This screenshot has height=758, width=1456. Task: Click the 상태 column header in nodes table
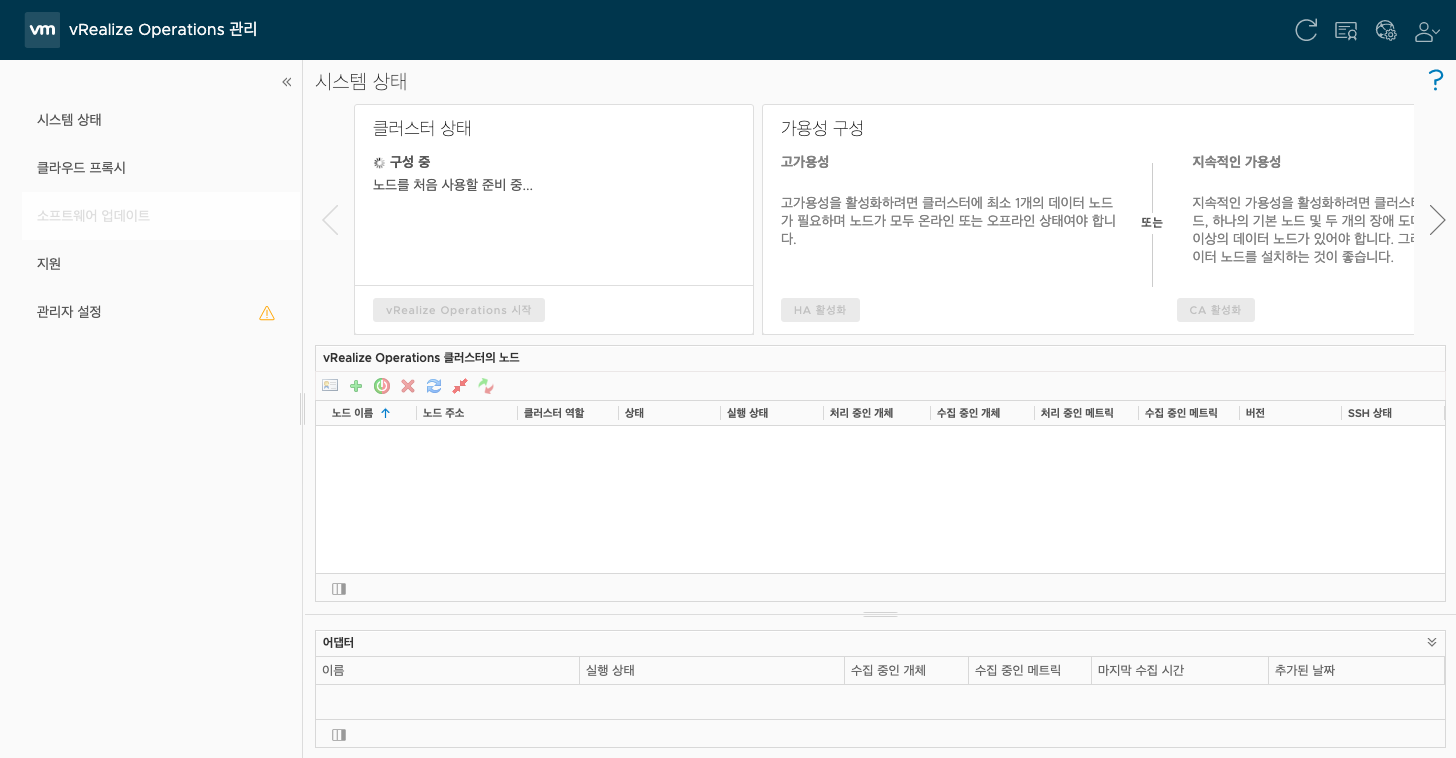click(x=669, y=413)
